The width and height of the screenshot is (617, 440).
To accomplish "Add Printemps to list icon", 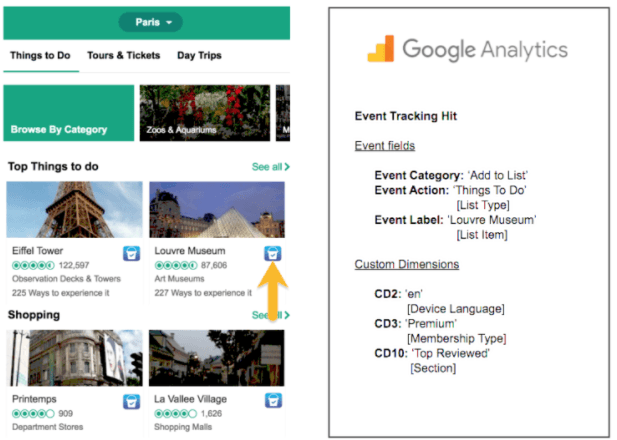I will click(131, 401).
